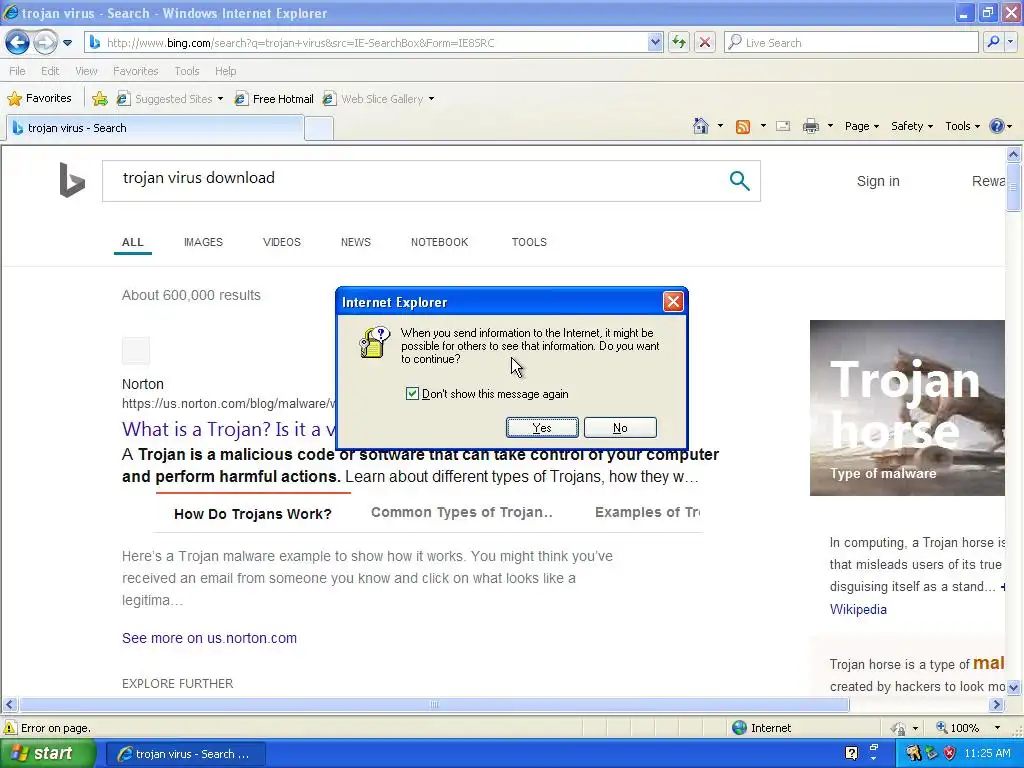Expand the Print dropdown arrow

coord(830,126)
